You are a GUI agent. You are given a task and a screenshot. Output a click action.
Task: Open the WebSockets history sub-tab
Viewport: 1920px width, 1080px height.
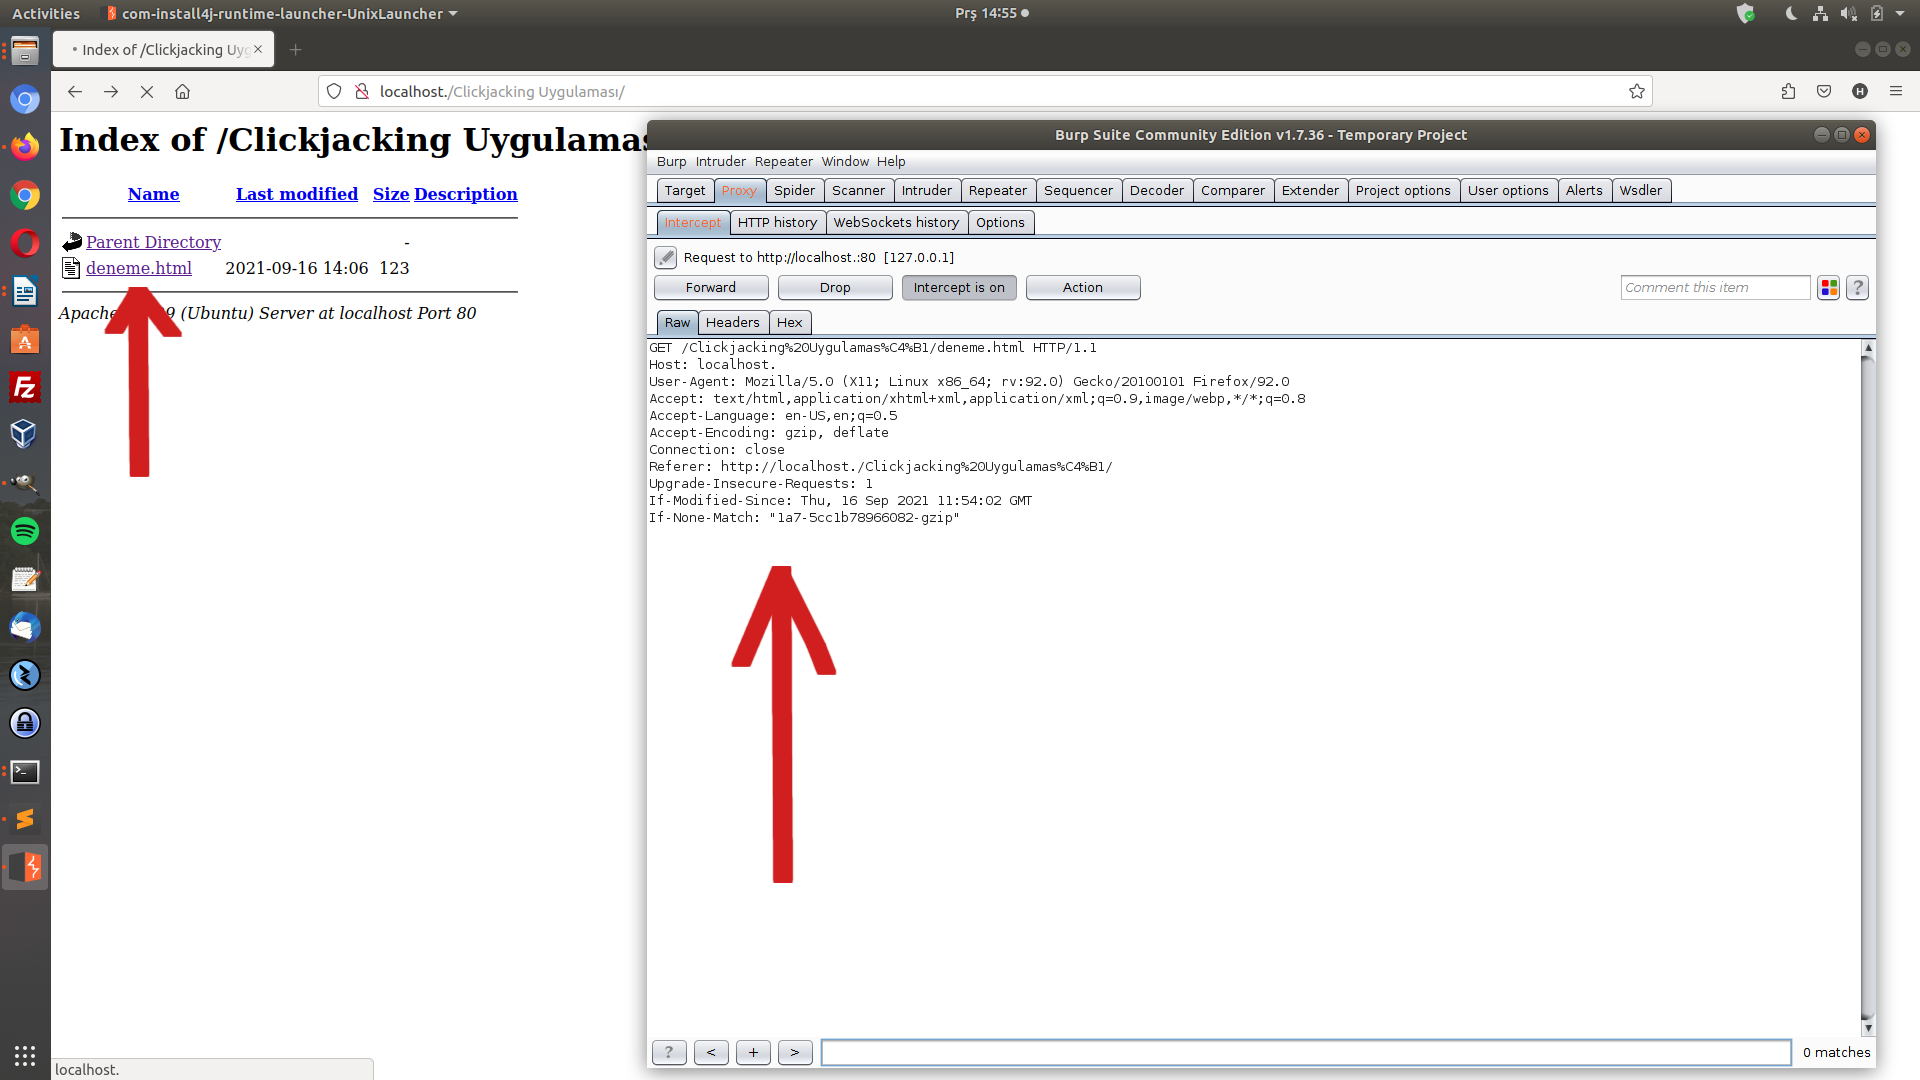coord(896,223)
